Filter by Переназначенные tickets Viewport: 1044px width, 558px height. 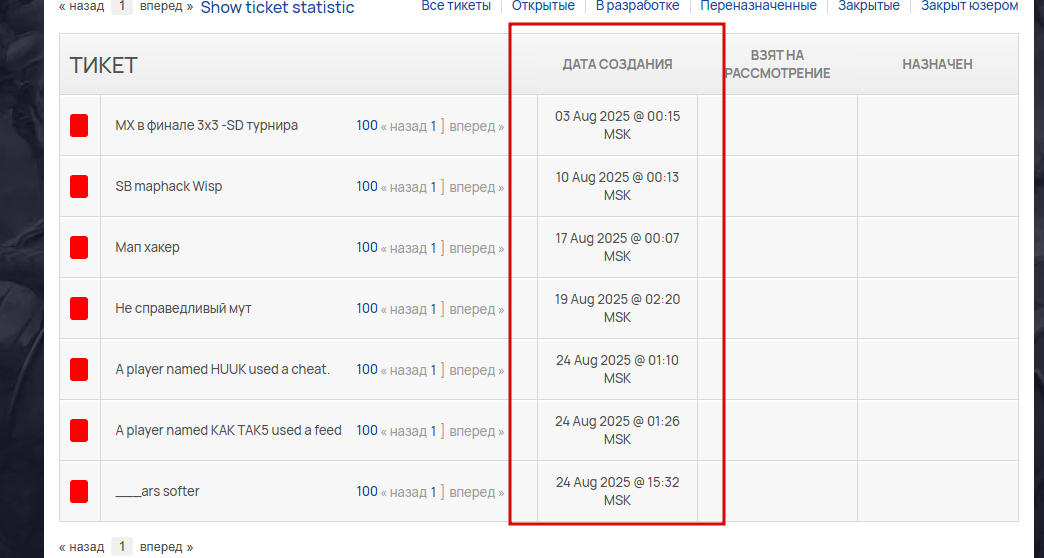click(758, 6)
